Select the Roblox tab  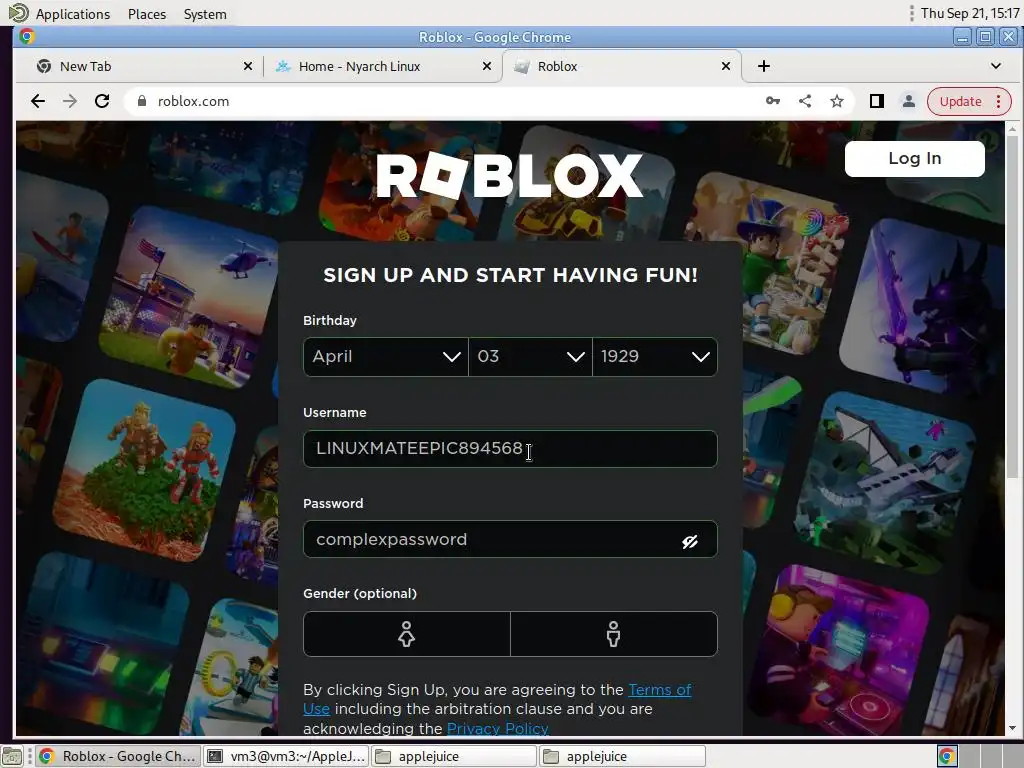(621, 66)
